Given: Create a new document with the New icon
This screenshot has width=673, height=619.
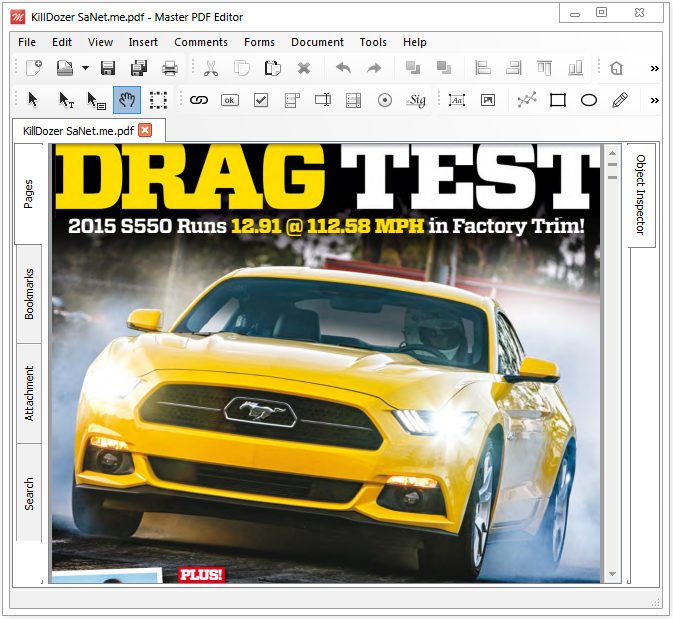Looking at the screenshot, I should [34, 68].
